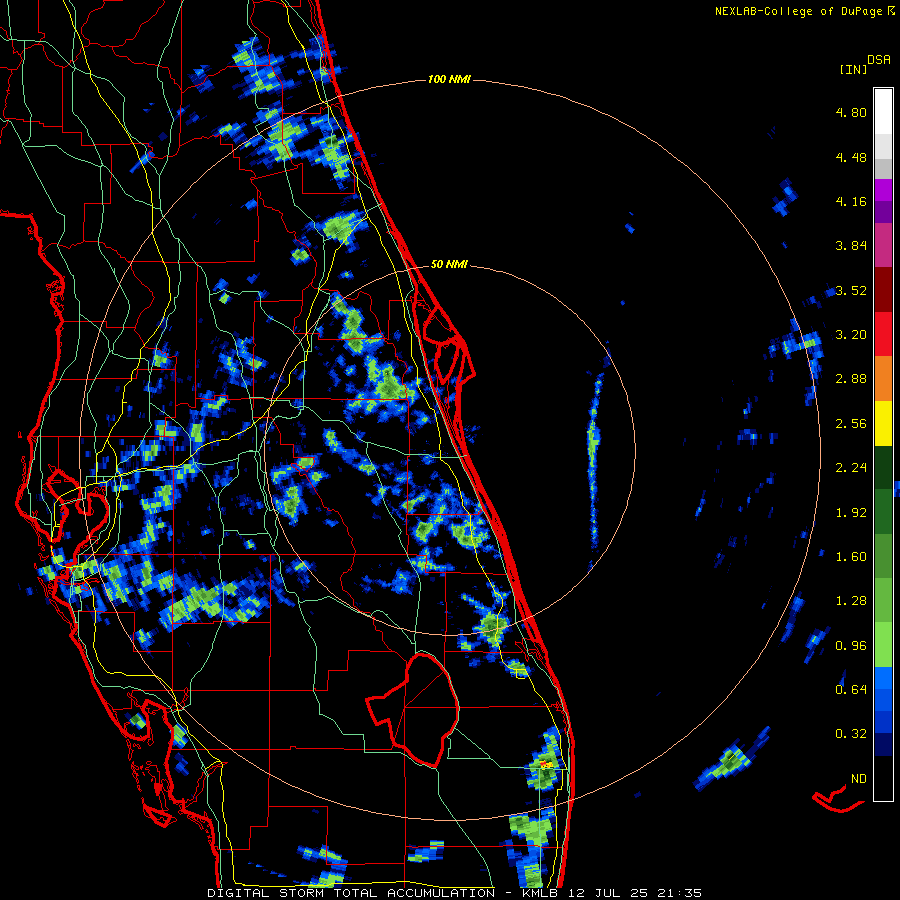
Task: Click the 50 NMI range ring label
Action: click(x=449, y=265)
